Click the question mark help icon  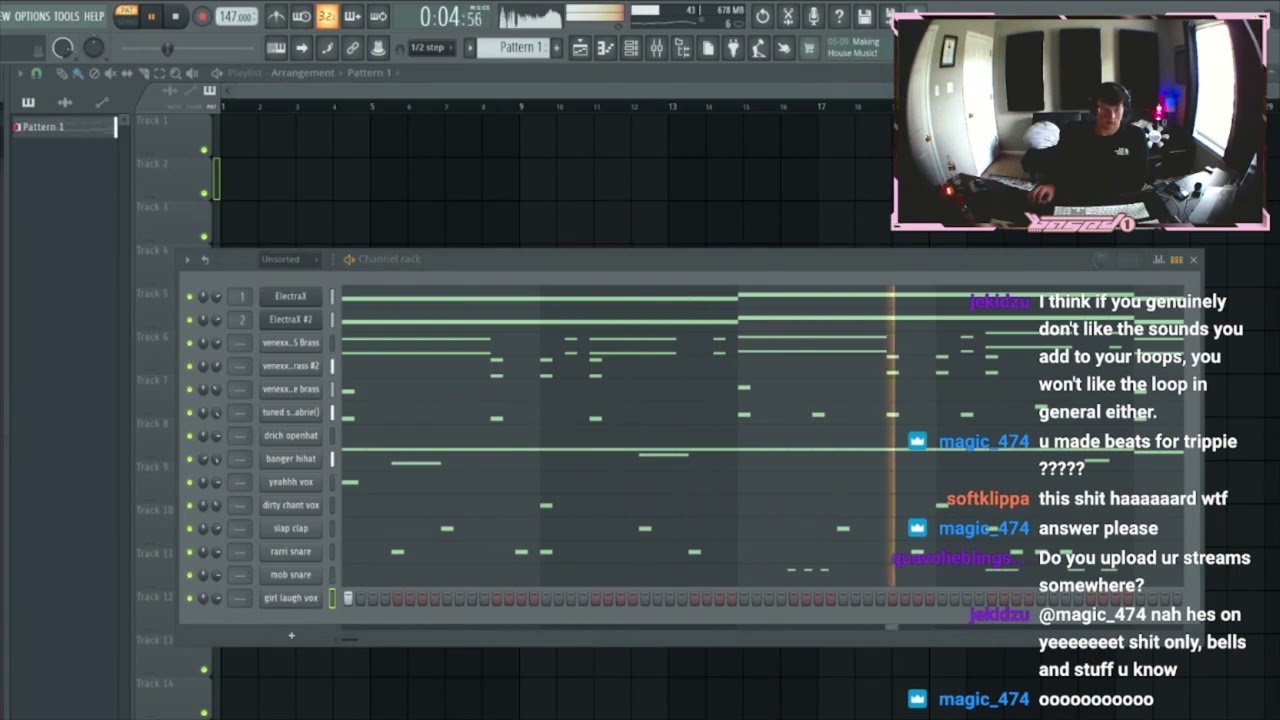839,16
